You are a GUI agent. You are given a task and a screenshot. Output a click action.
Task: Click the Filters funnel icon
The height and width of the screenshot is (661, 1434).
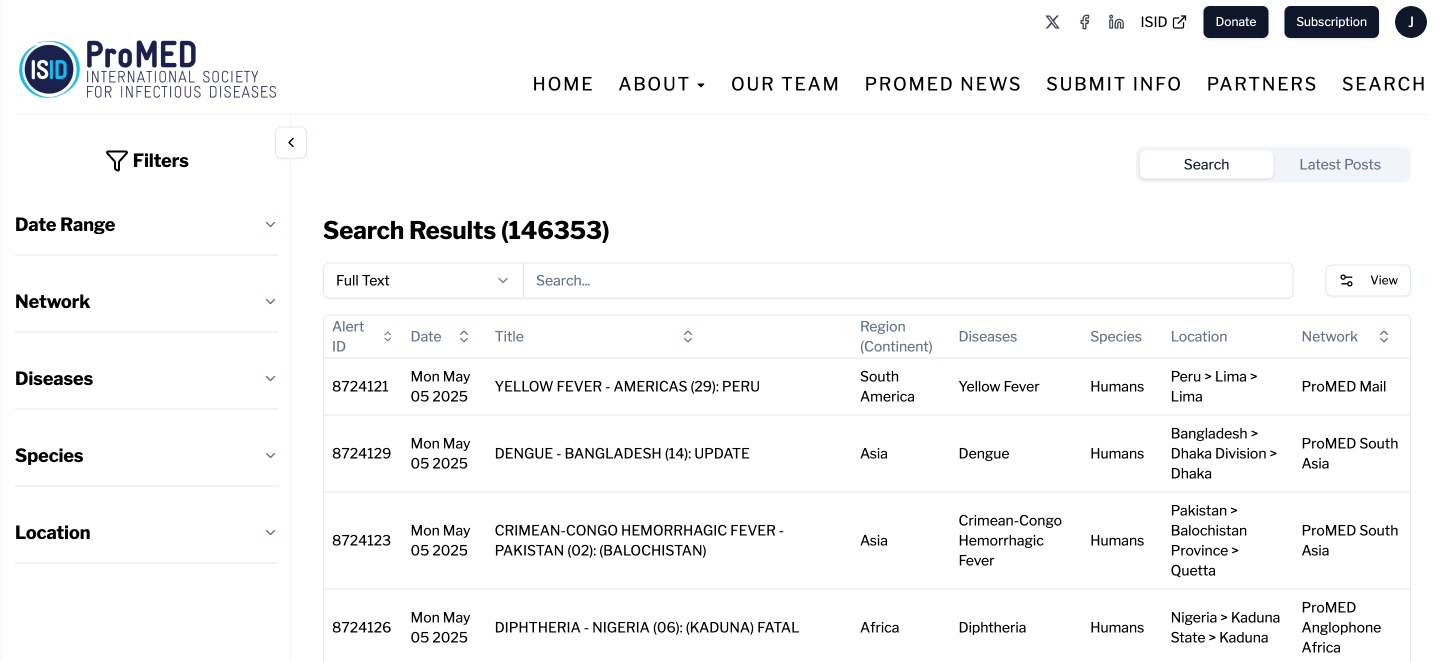116,160
